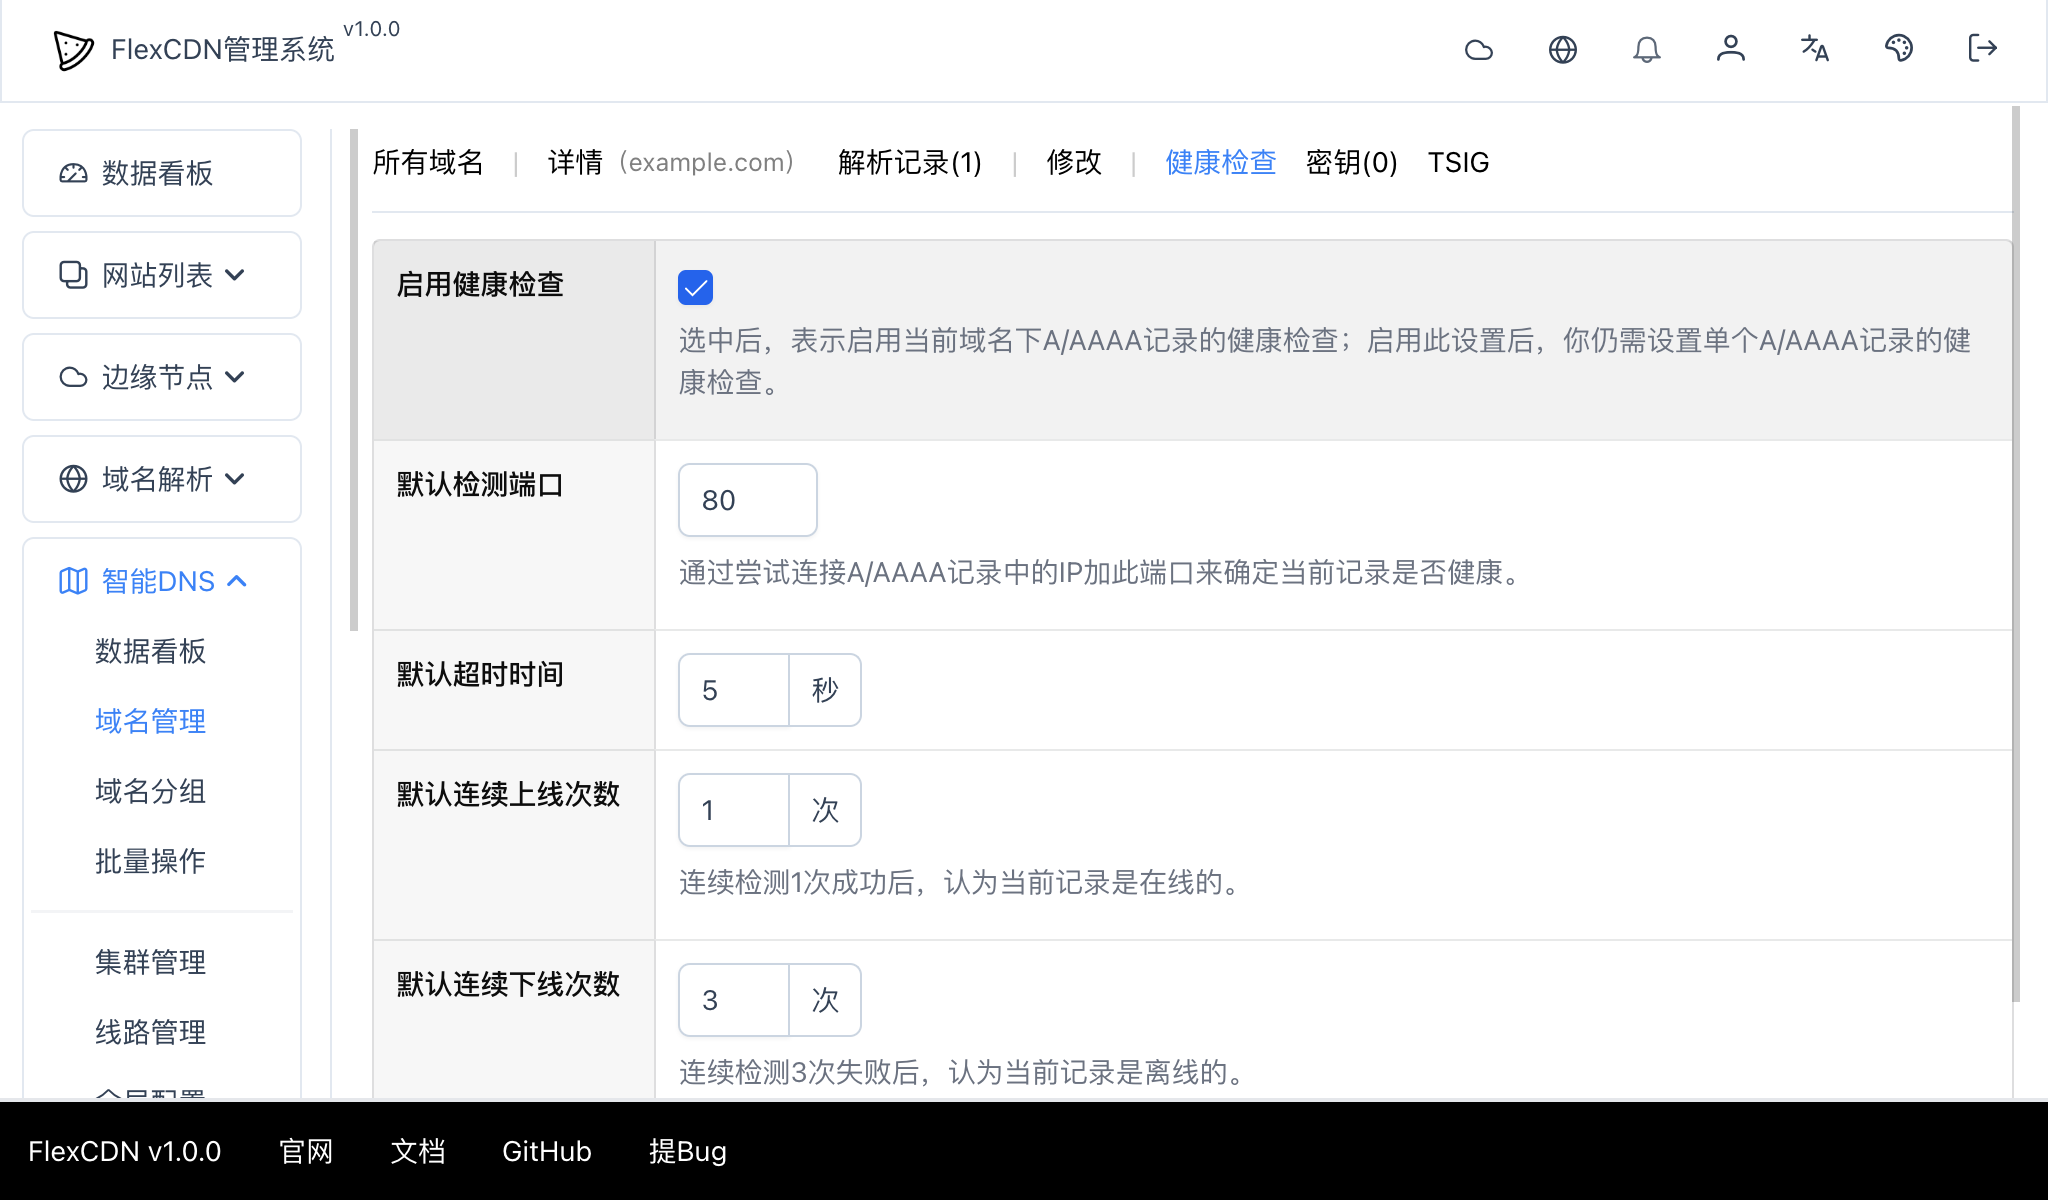Switch to 解析记录(1) tab
Screen dimensions: 2048x1200
pyautogui.click(x=910, y=162)
